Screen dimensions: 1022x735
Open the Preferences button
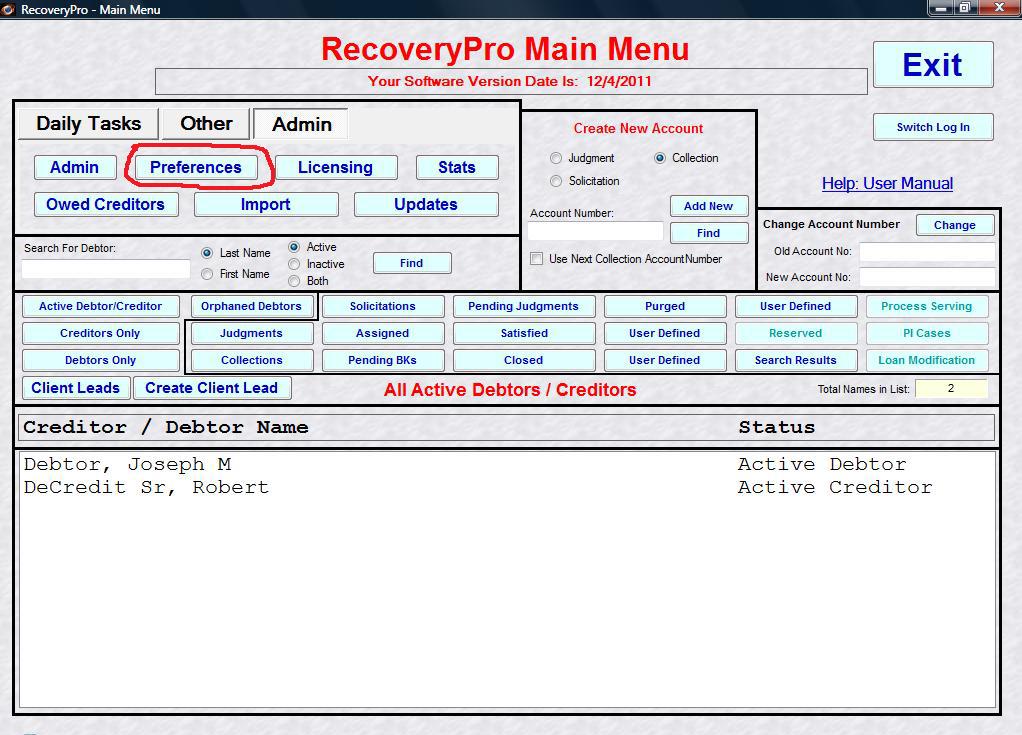[196, 167]
